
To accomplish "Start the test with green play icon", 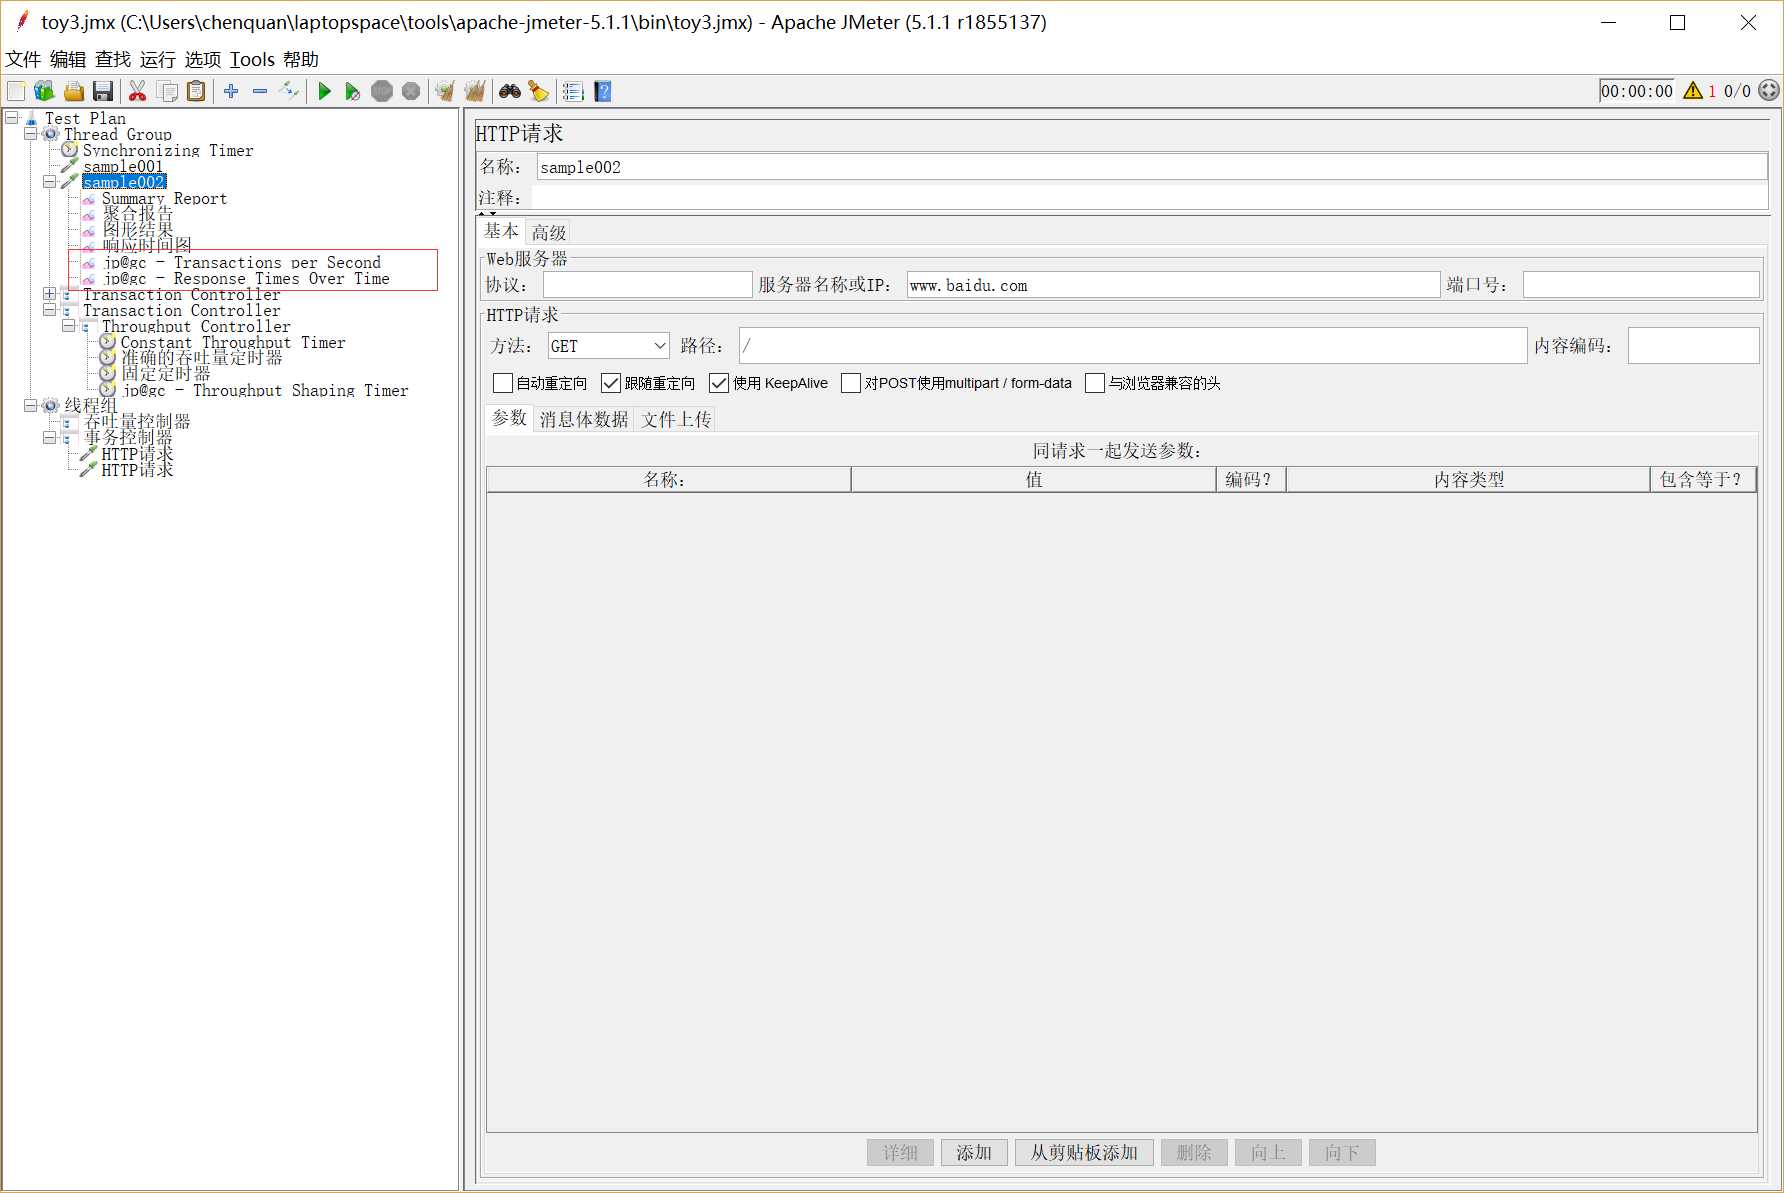I will pos(324,91).
